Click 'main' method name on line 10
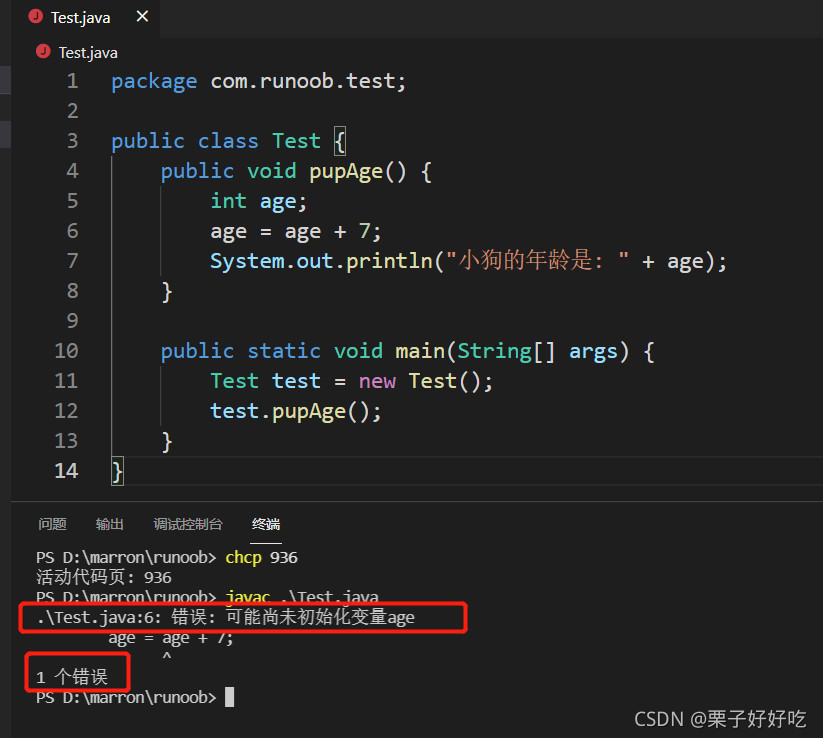The width and height of the screenshot is (823, 738). [x=420, y=351]
